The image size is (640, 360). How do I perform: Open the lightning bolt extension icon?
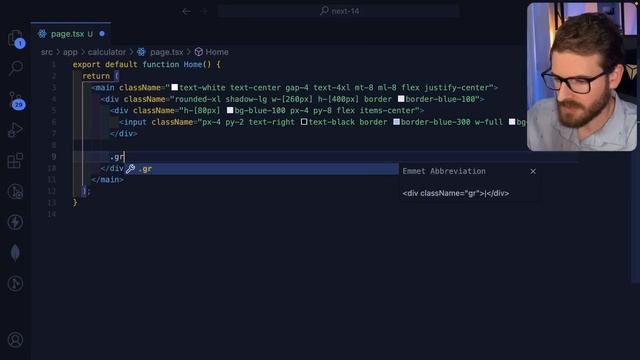pos(16,222)
